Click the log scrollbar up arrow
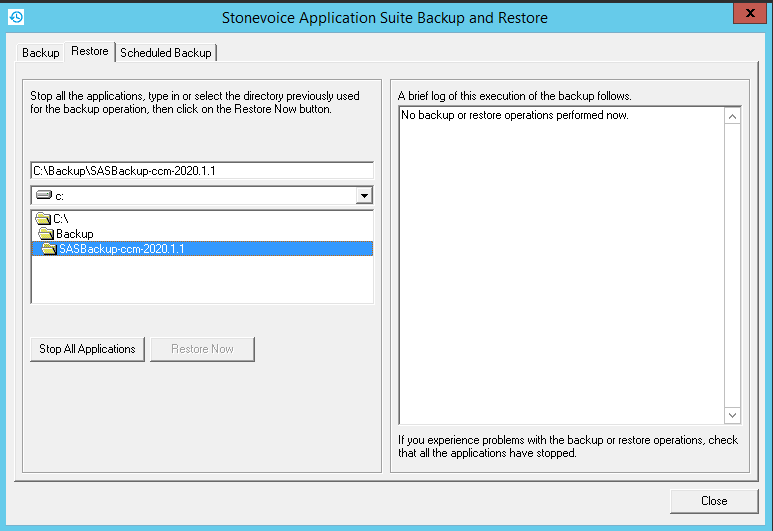 (732, 117)
